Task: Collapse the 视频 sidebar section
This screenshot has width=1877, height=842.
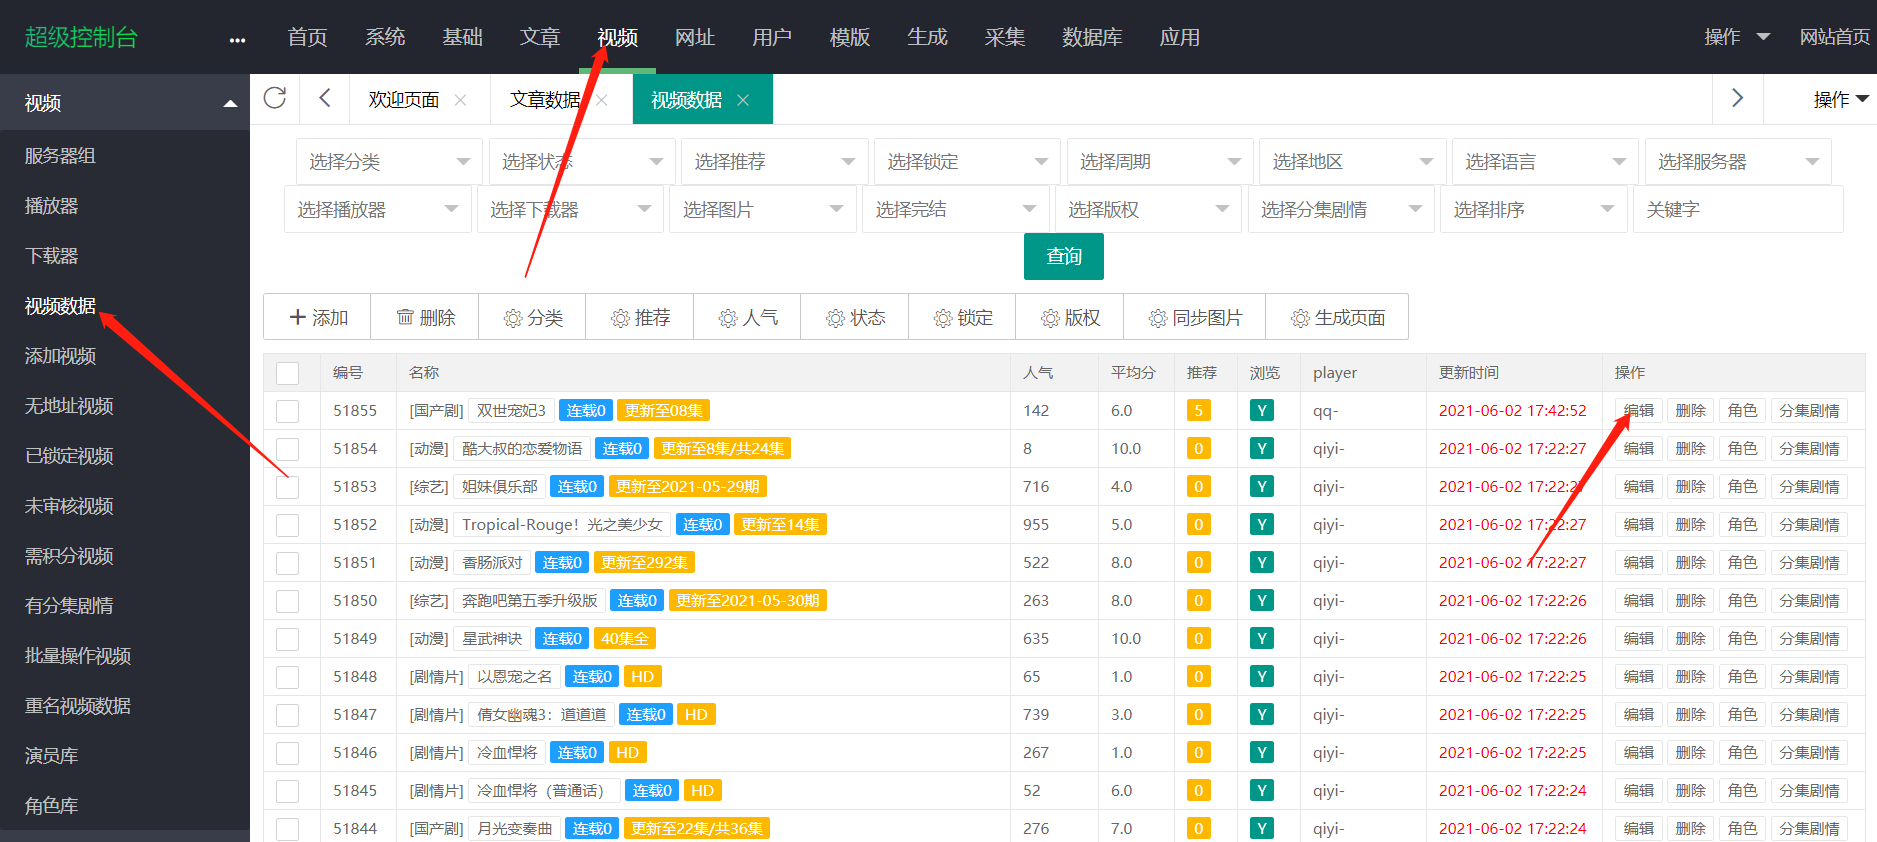Action: coord(125,102)
